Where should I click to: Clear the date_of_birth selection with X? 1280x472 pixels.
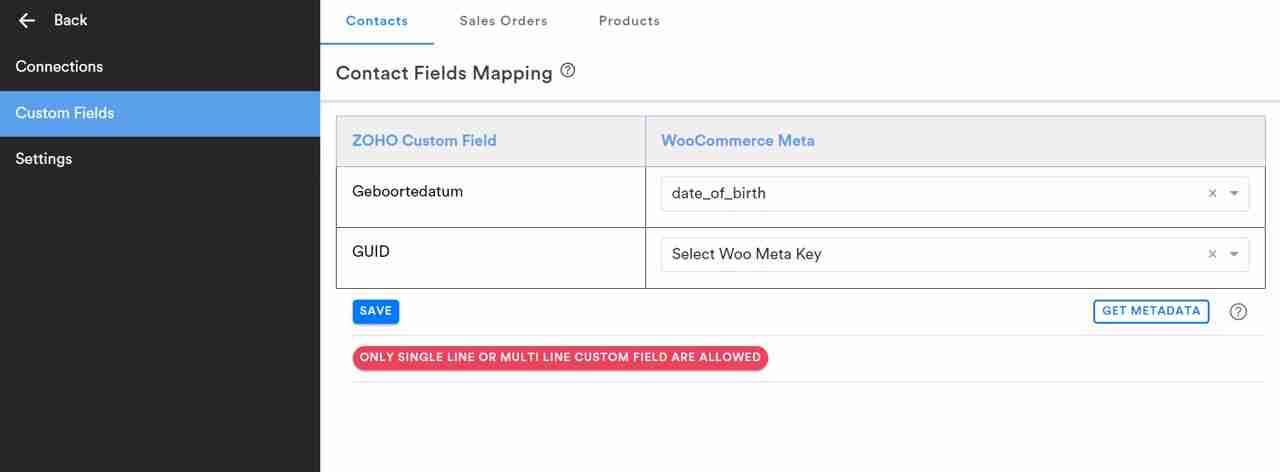[1212, 193]
